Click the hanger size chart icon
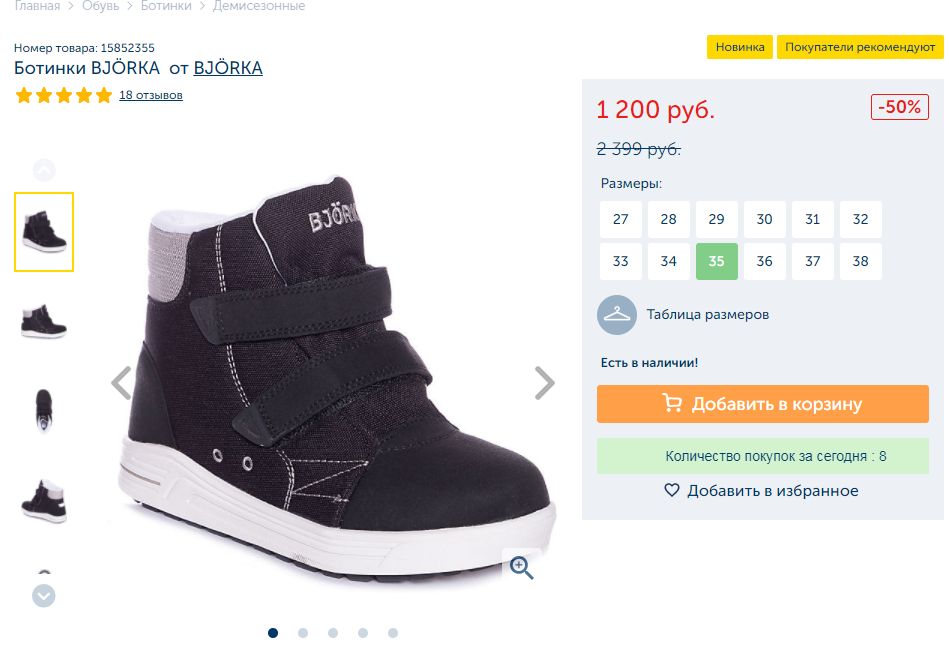The image size is (949, 659). [x=617, y=315]
